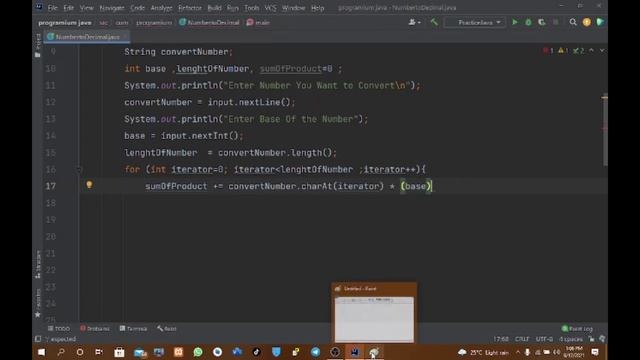Open the Event Log

(x=577, y=329)
